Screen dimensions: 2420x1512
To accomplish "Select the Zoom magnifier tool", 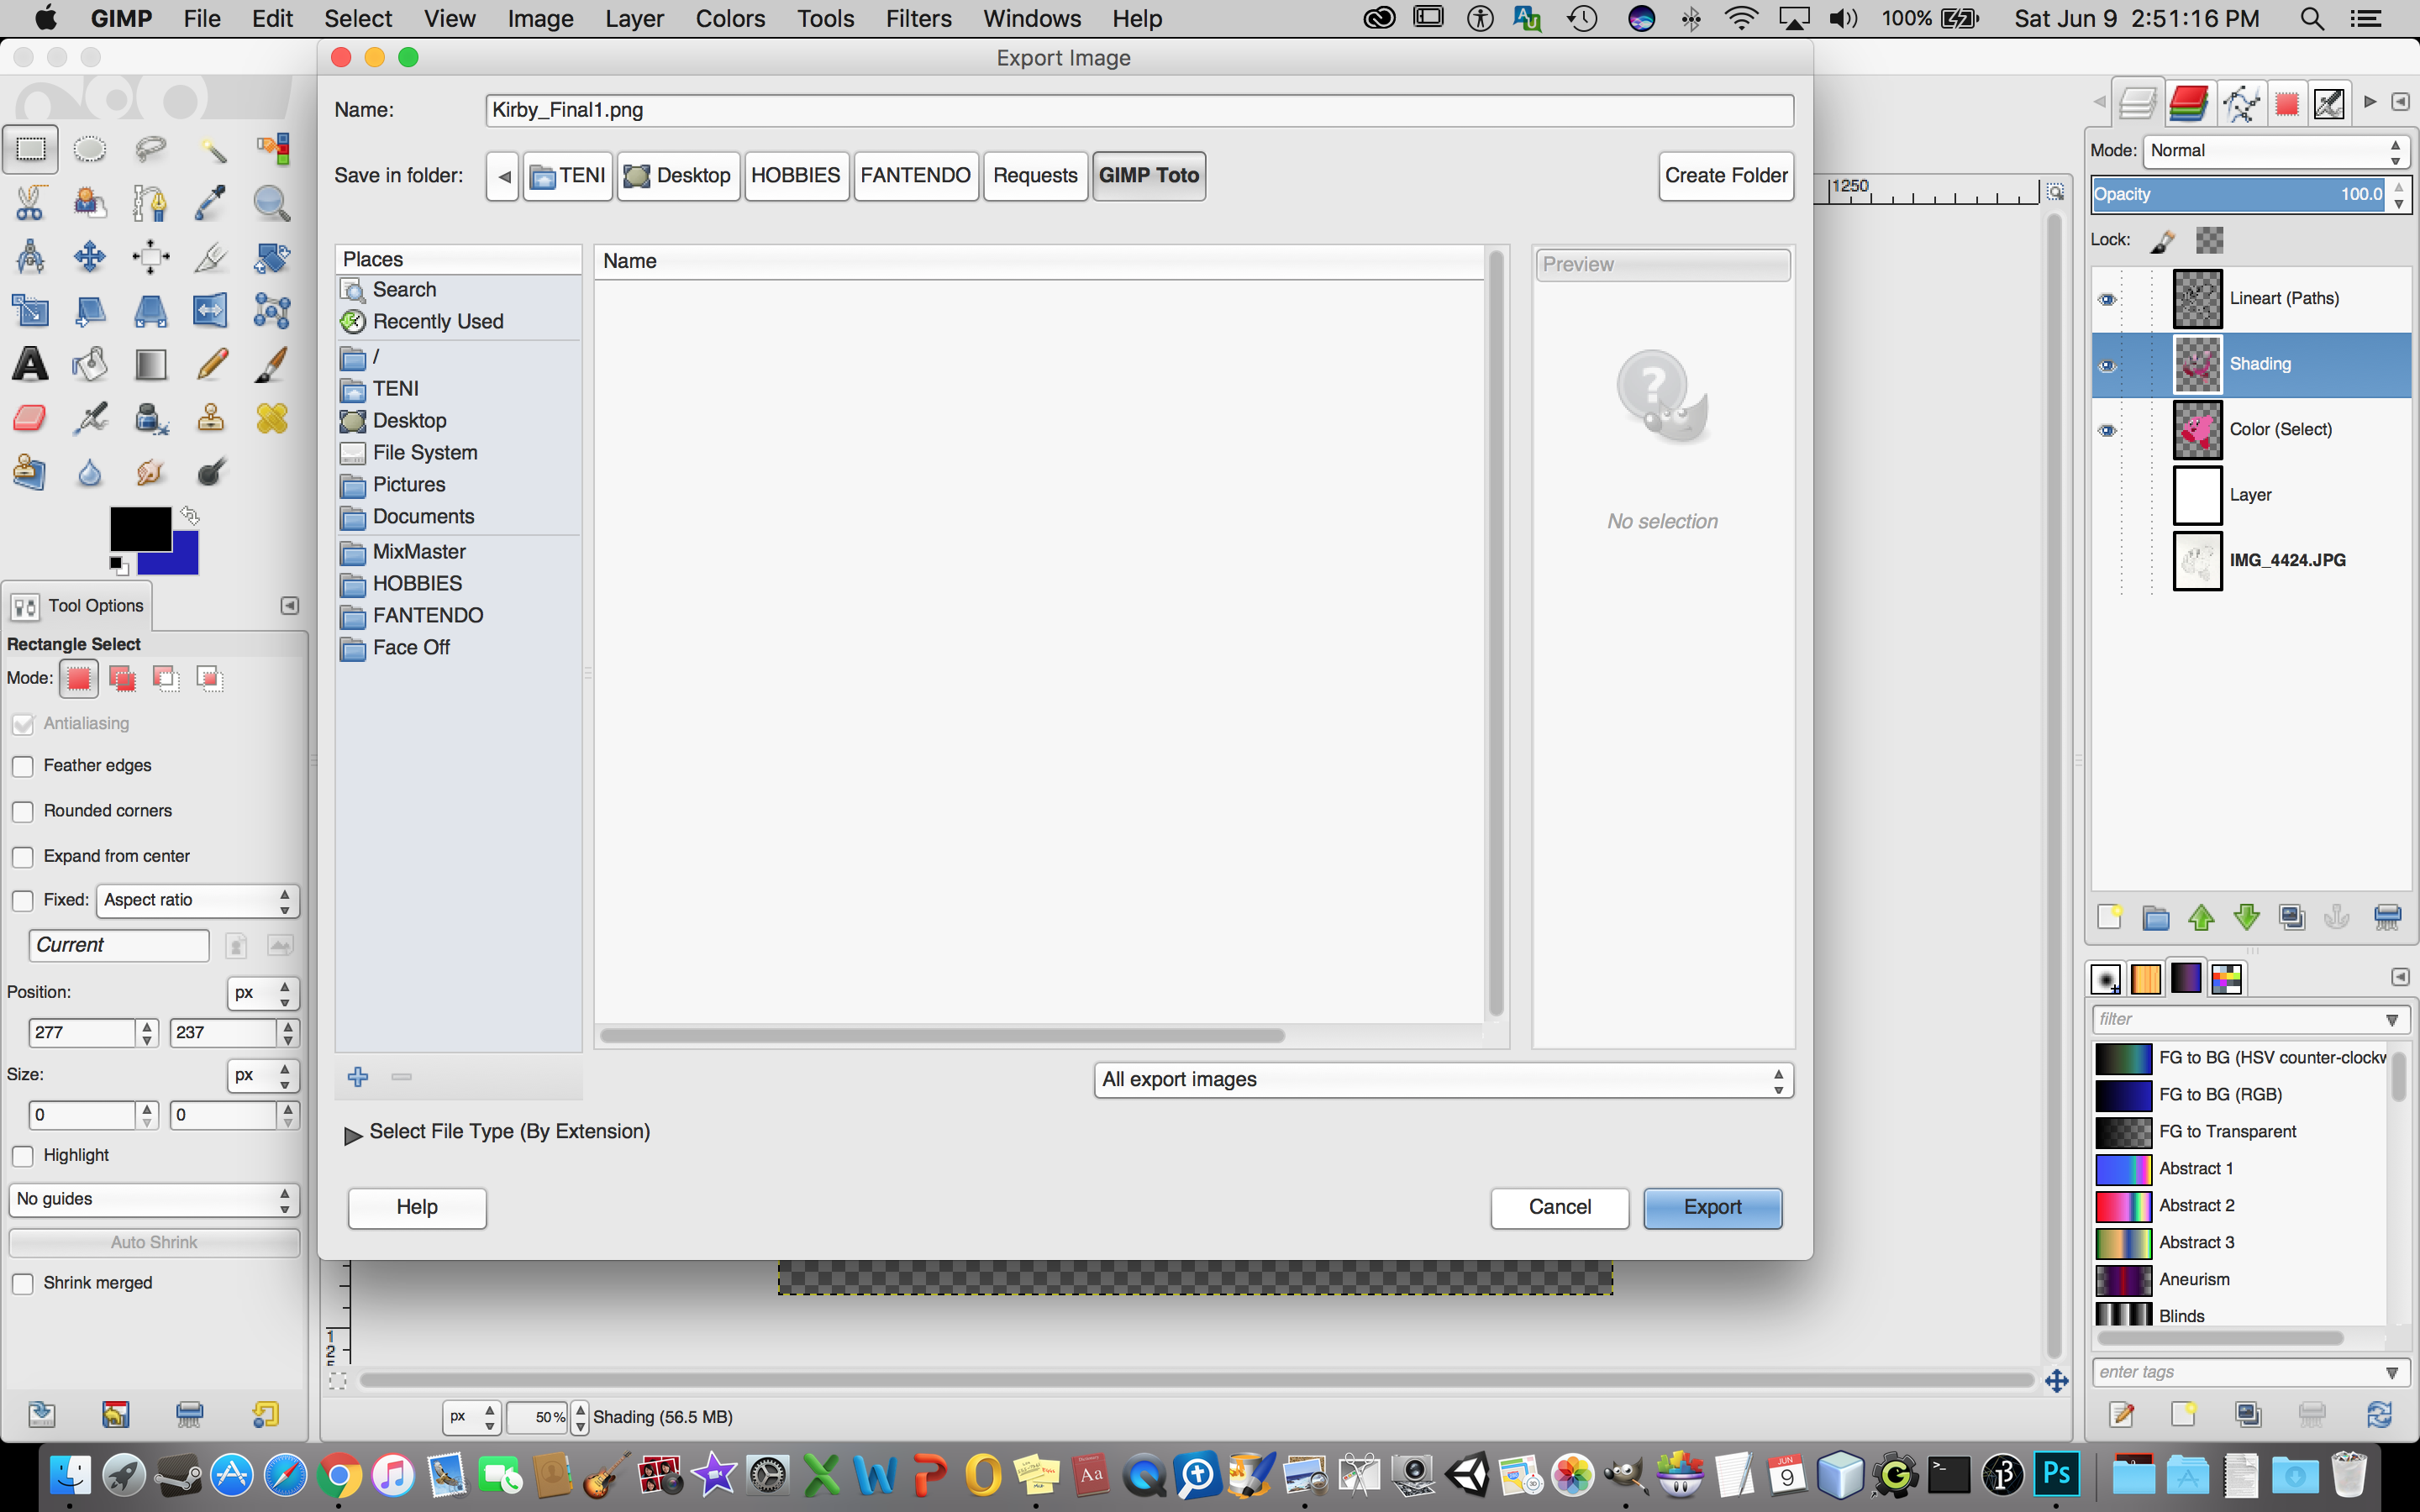I will point(271,203).
